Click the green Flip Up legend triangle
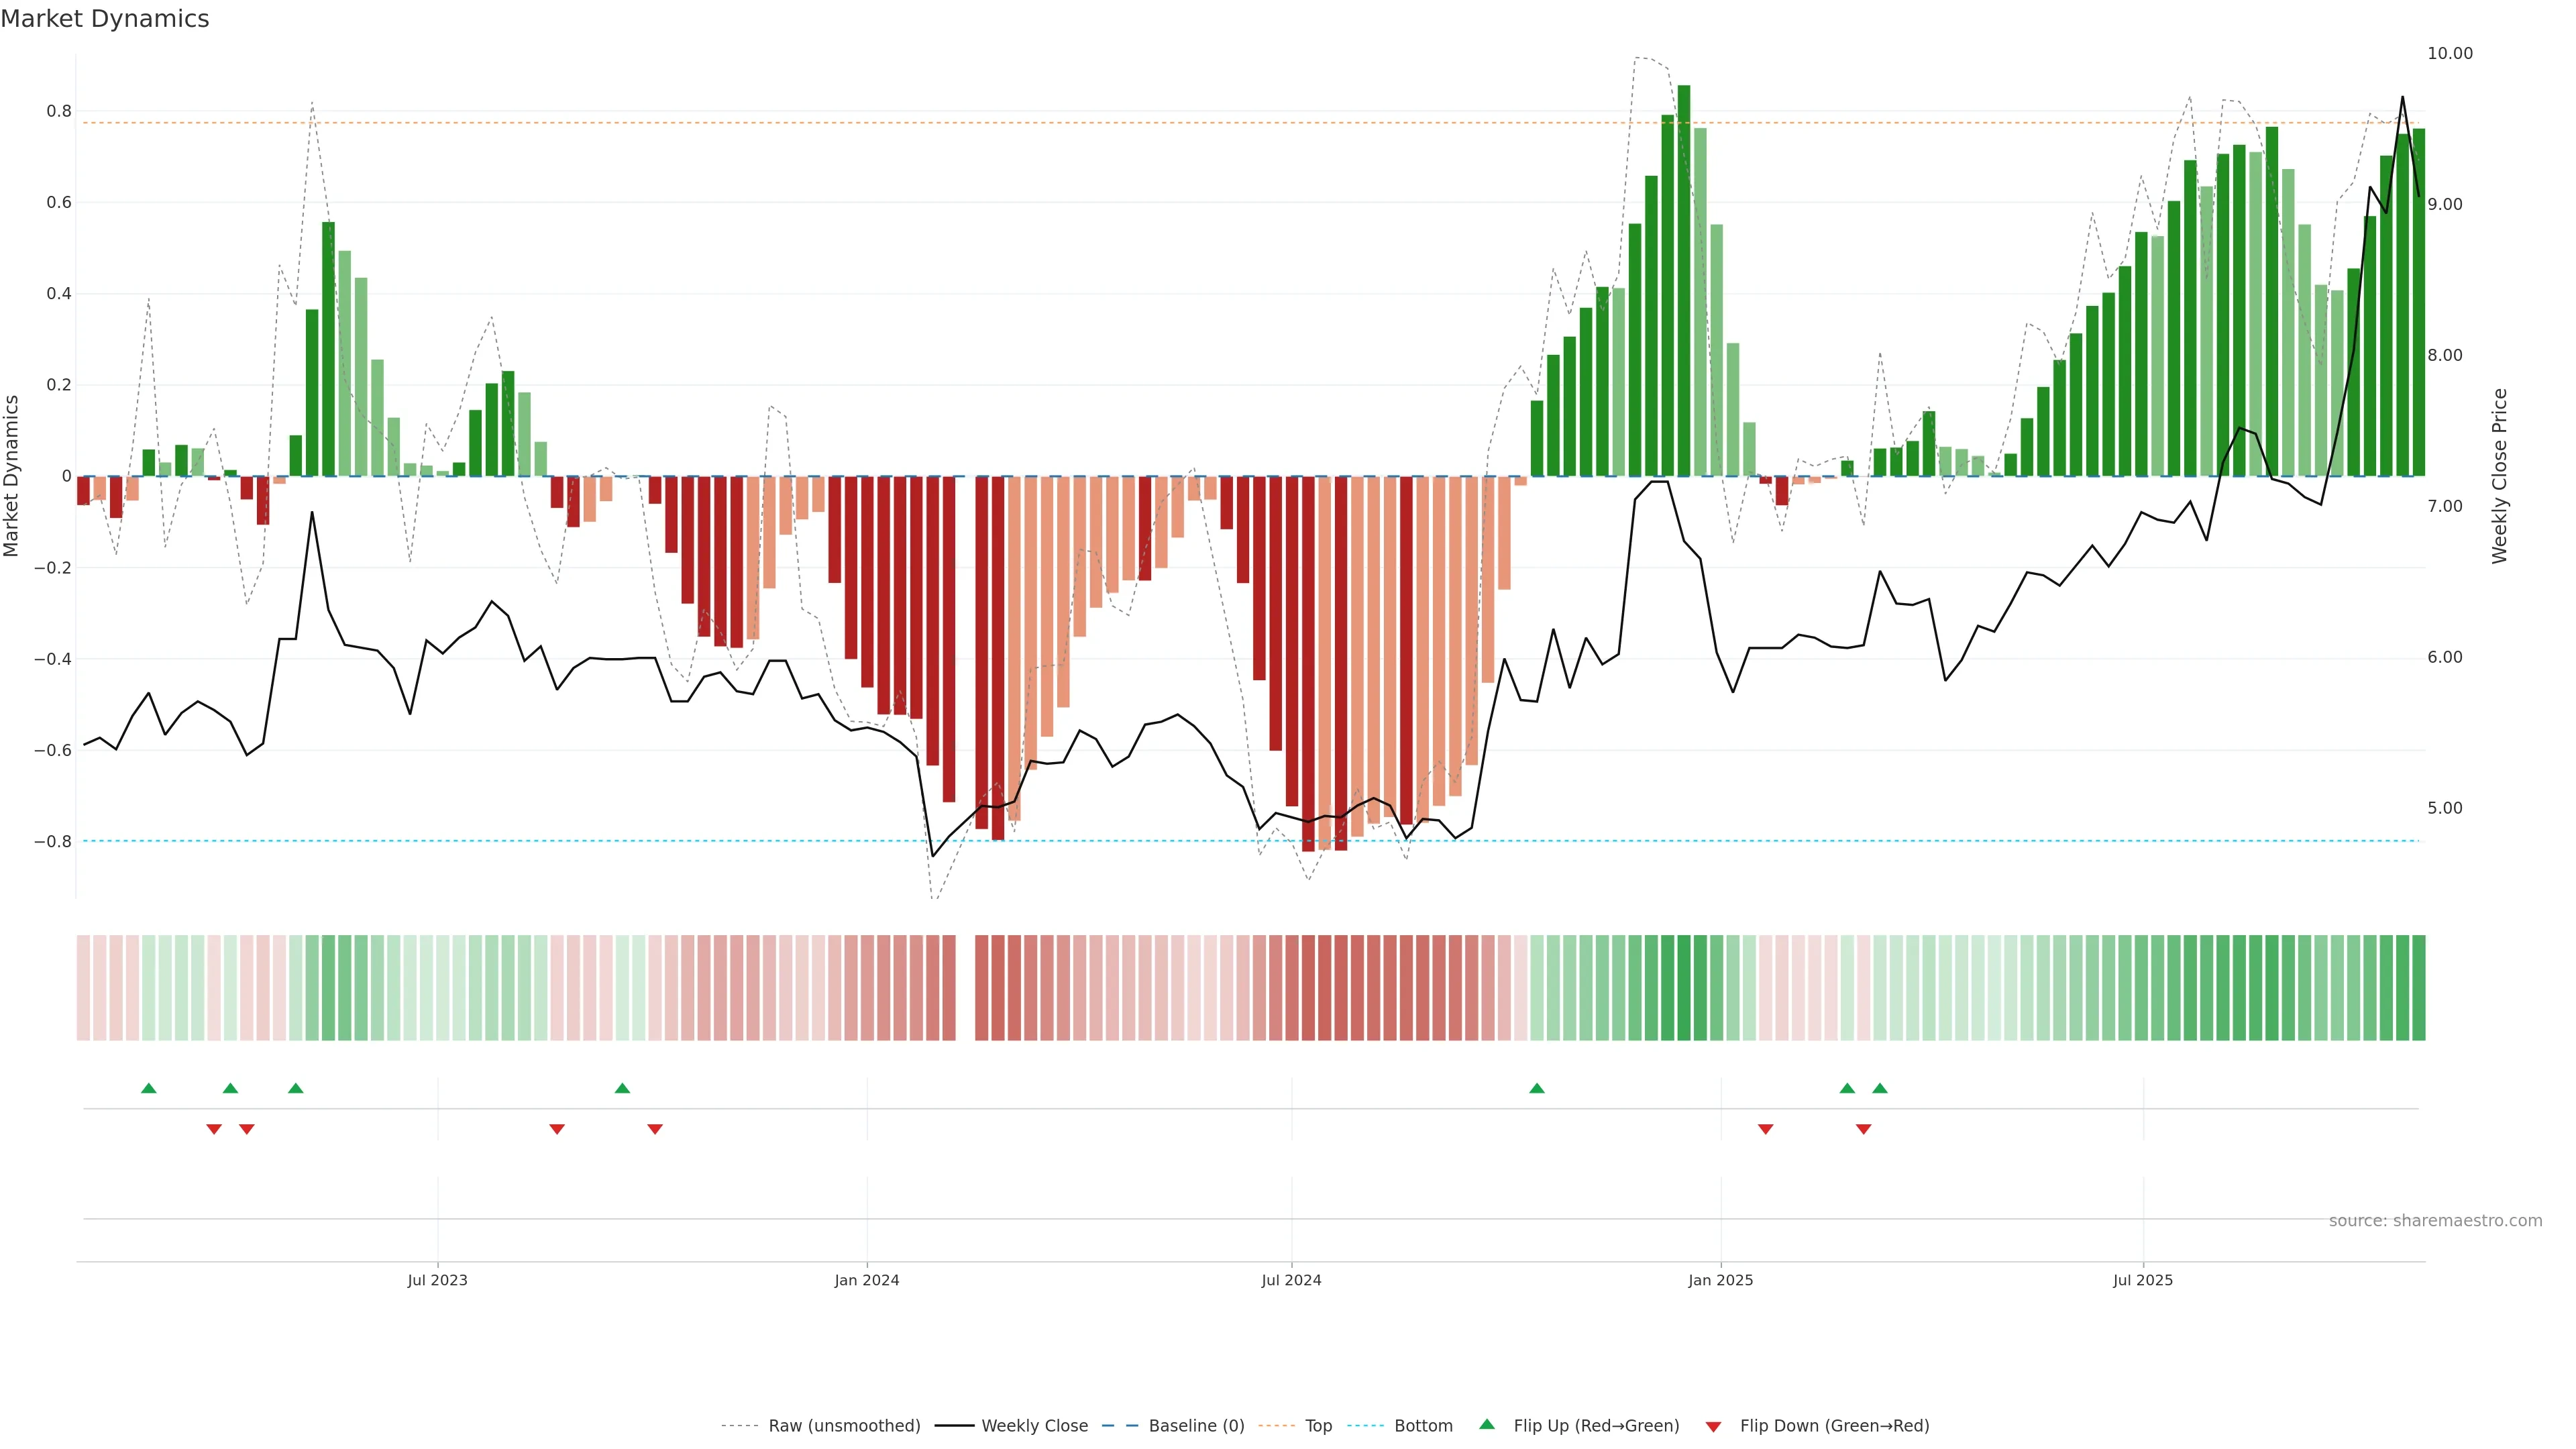 pyautogui.click(x=1487, y=1425)
